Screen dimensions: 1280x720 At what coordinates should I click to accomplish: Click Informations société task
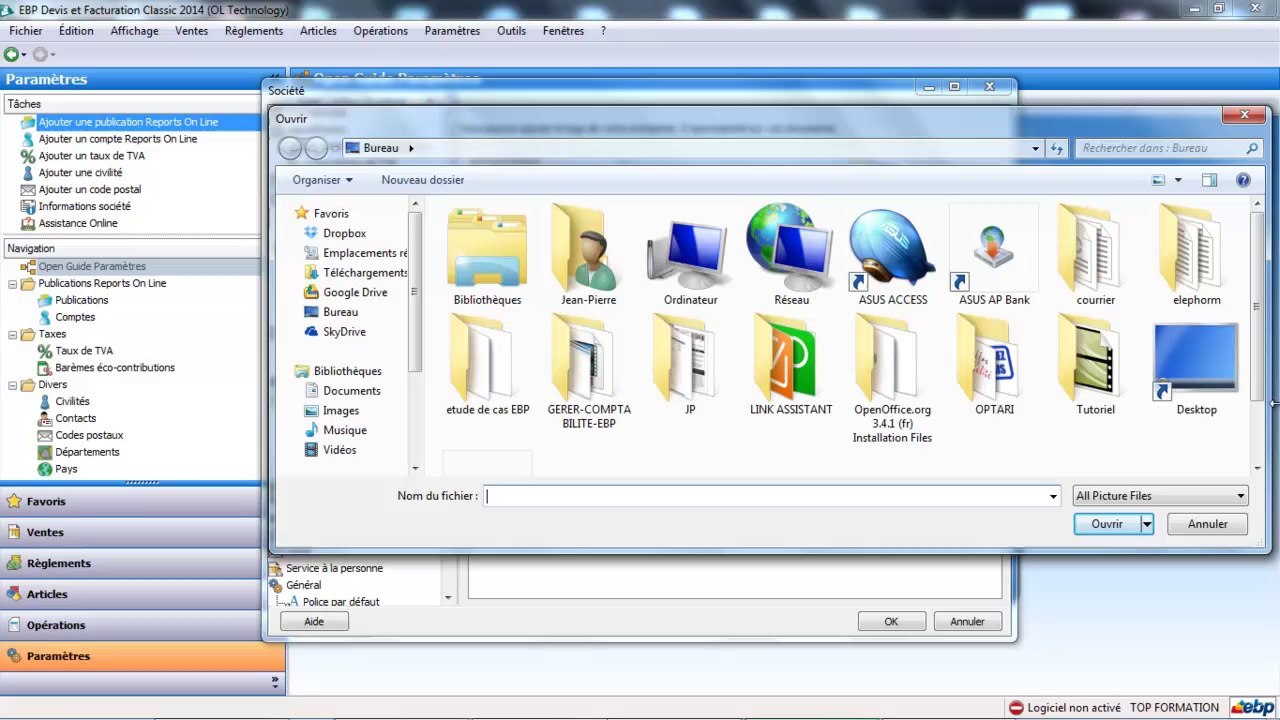pyautogui.click(x=84, y=207)
